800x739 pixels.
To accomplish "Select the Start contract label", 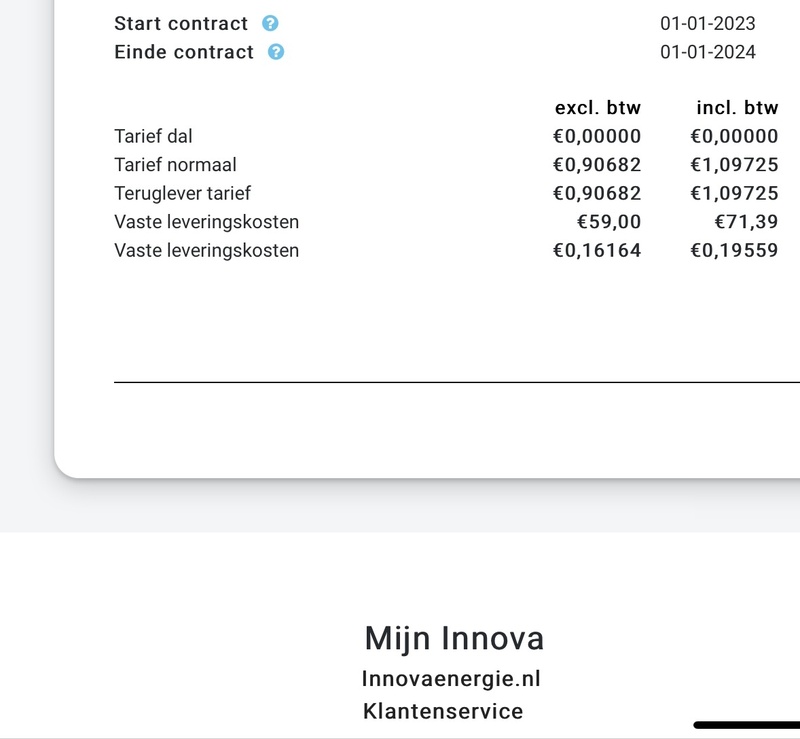I will click(181, 24).
